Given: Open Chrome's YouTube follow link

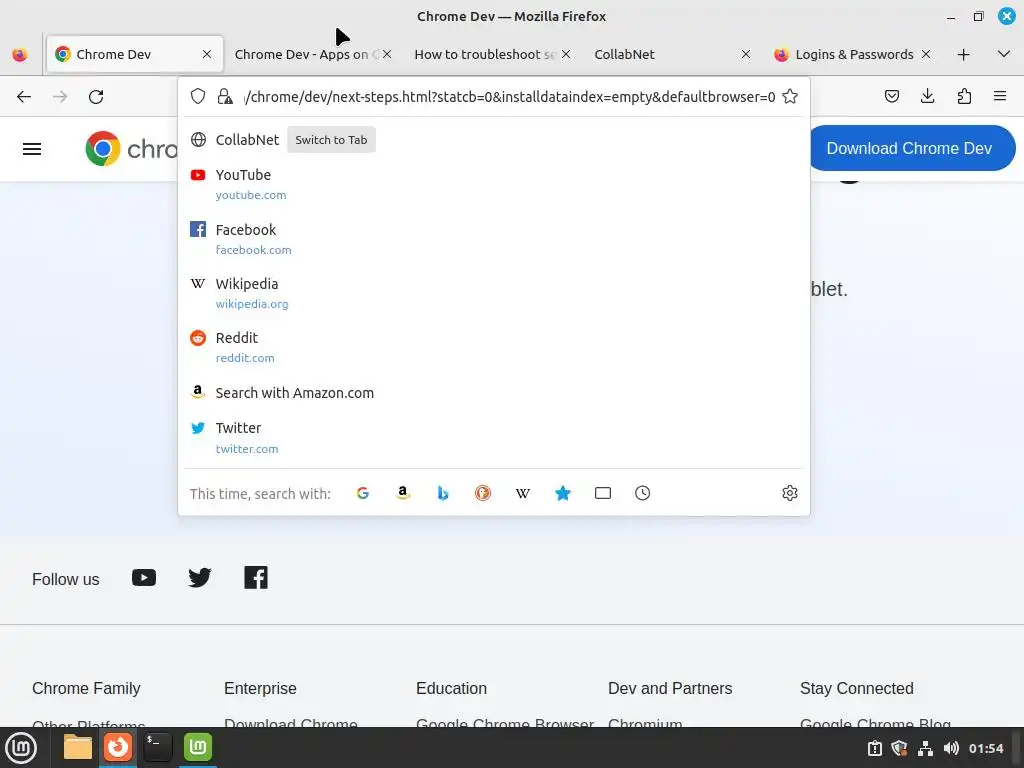Looking at the screenshot, I should pyautogui.click(x=144, y=578).
